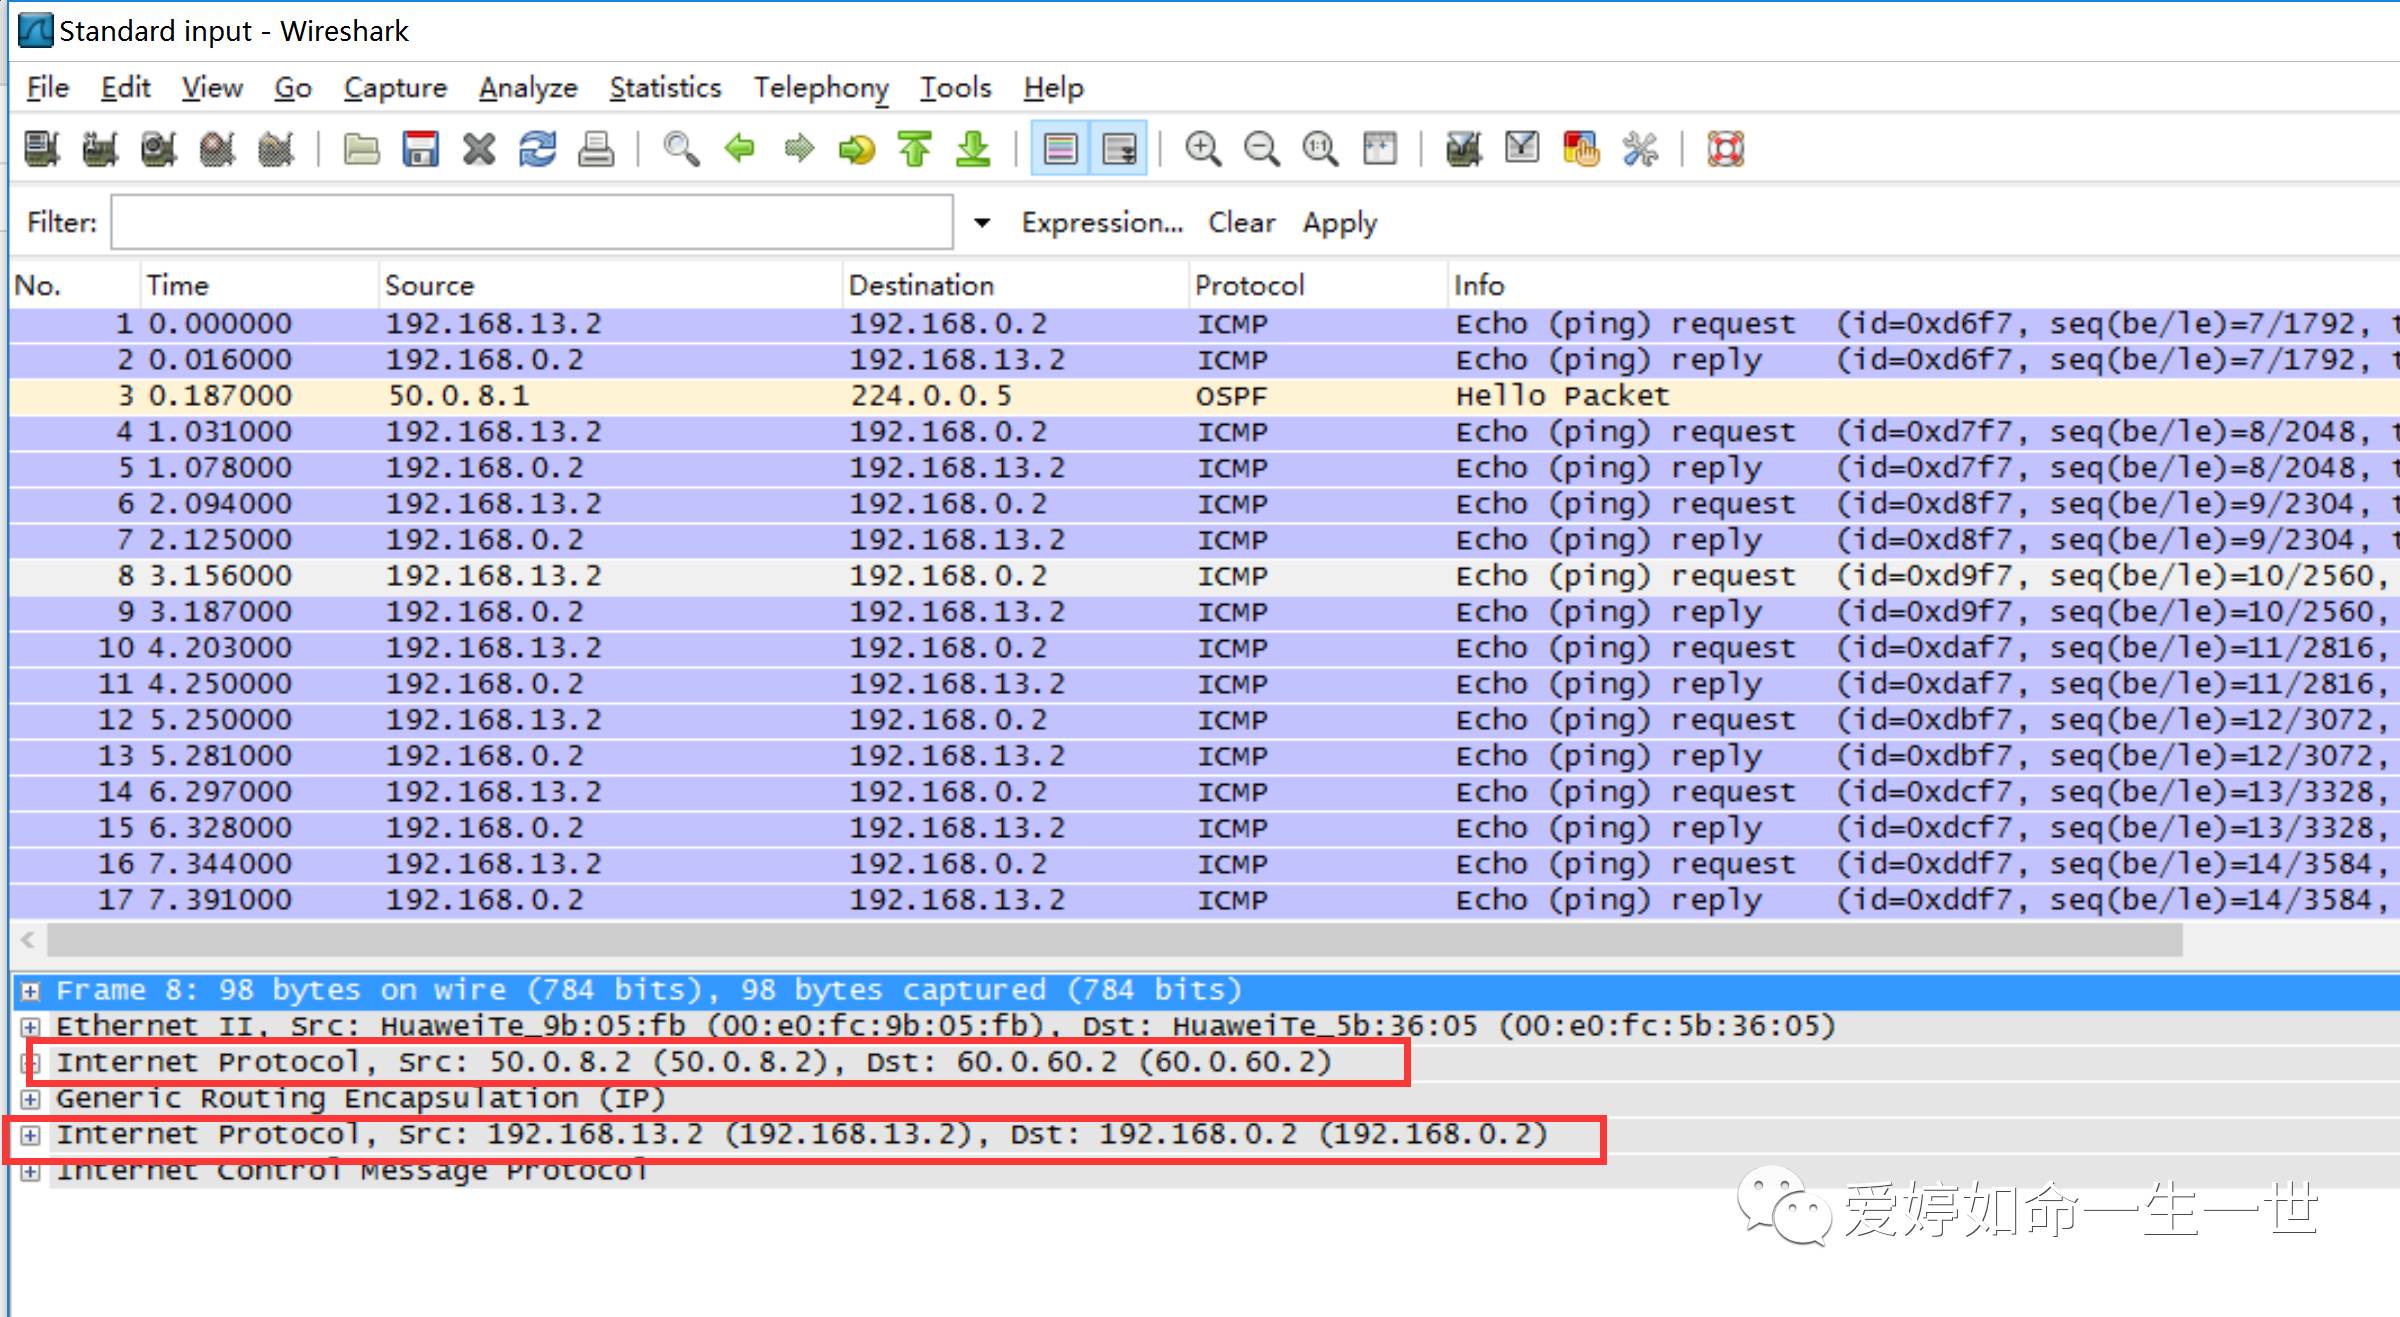Image resolution: width=2400 pixels, height=1317 pixels.
Task: Click the Expression... button
Action: (1102, 222)
